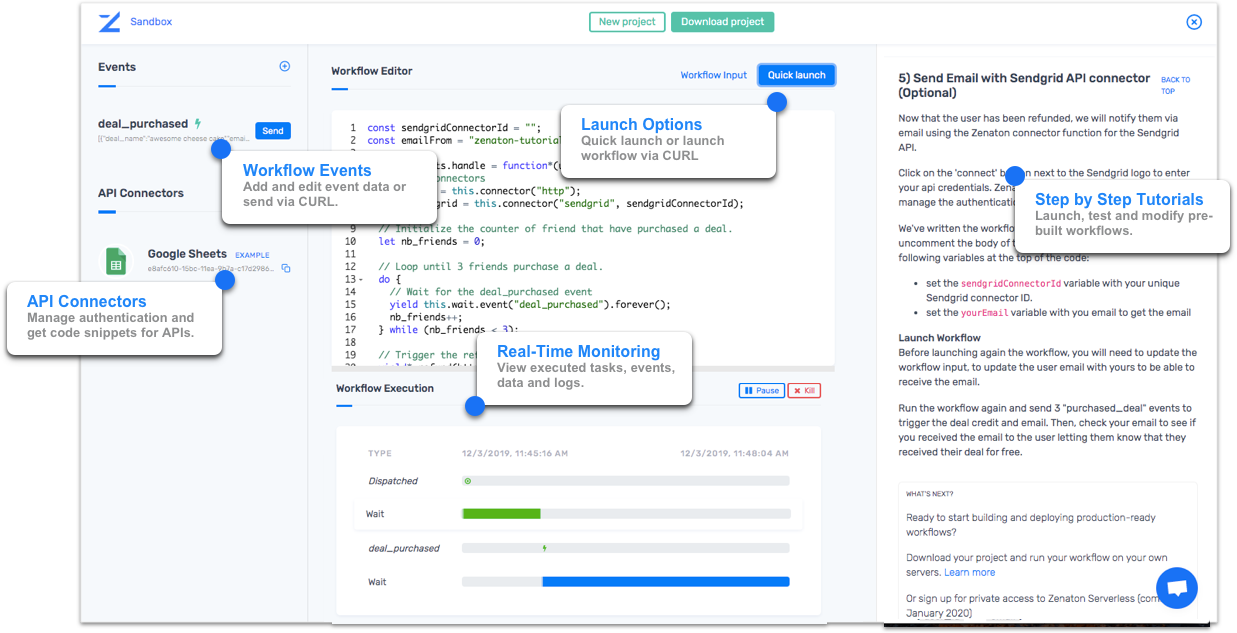Screen dimensions: 1237x633
Task: Close the sandbox with X icon
Action: tap(1194, 22)
